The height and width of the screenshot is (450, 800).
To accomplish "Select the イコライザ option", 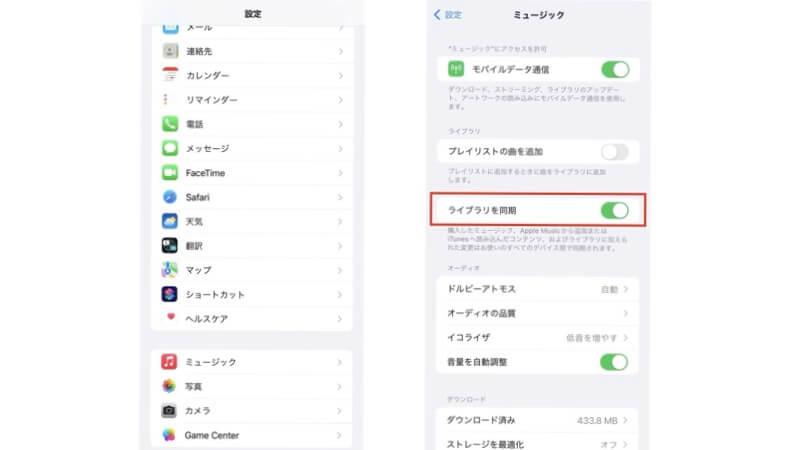I will (x=537, y=338).
